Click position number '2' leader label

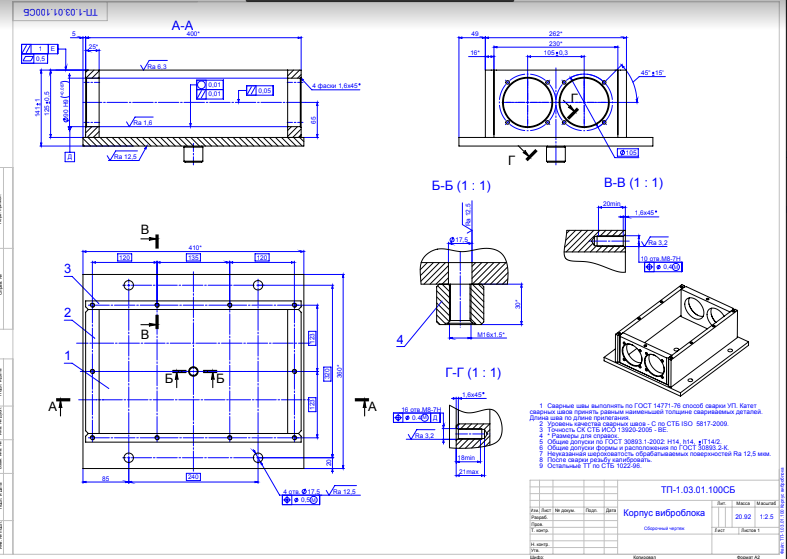(68, 313)
